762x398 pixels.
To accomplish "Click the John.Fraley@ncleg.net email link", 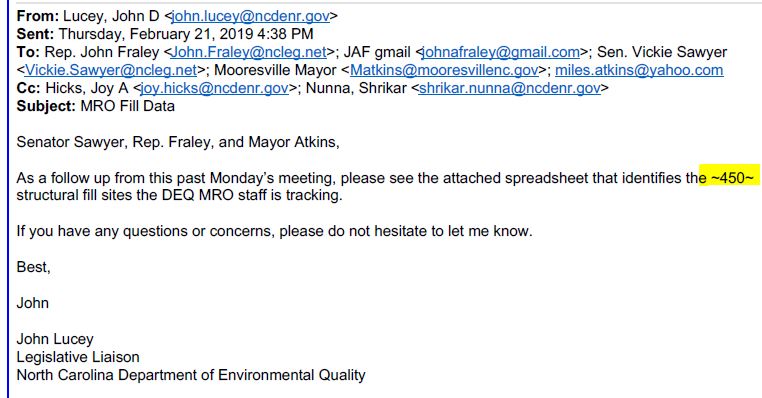I will [x=248, y=52].
